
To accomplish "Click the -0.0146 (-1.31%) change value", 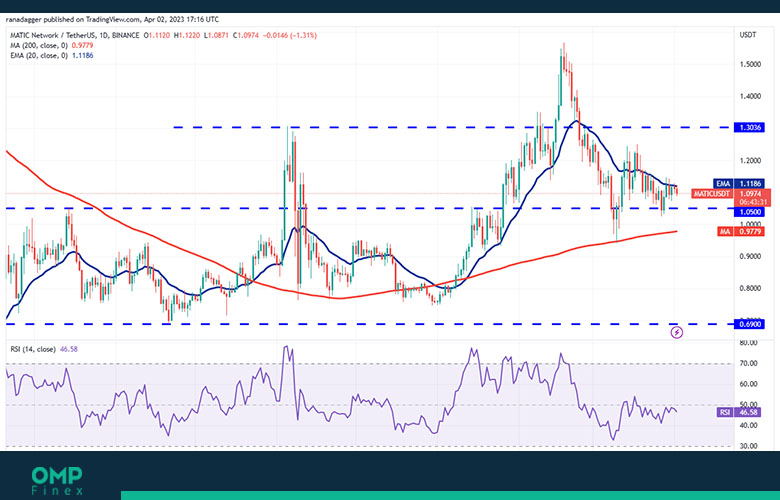I will [x=290, y=35].
